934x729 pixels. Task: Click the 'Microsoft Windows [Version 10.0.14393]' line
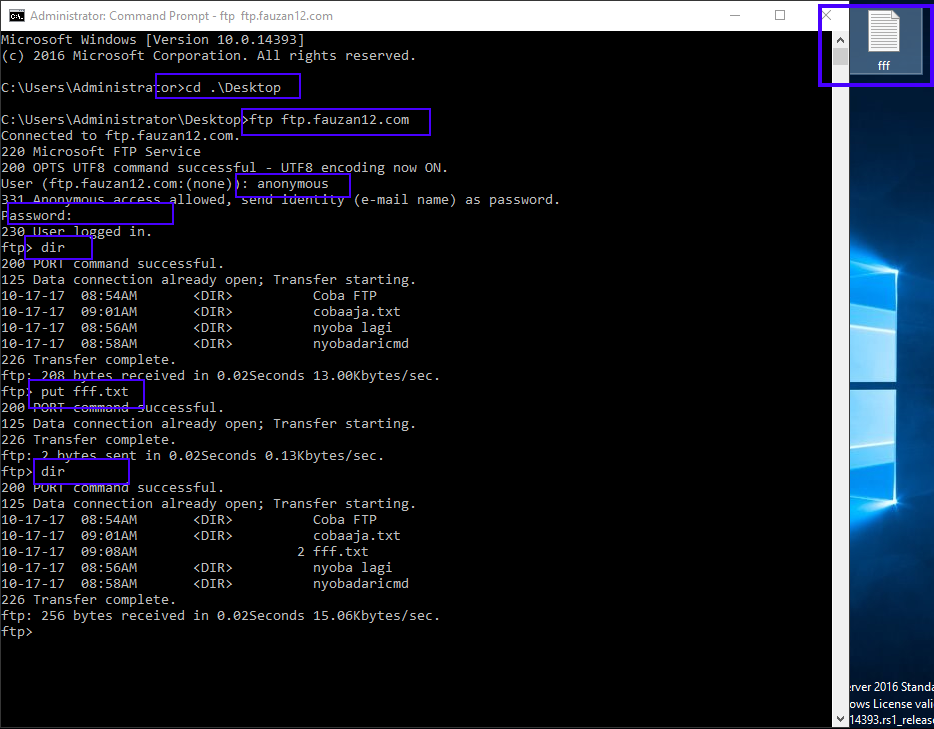(152, 40)
